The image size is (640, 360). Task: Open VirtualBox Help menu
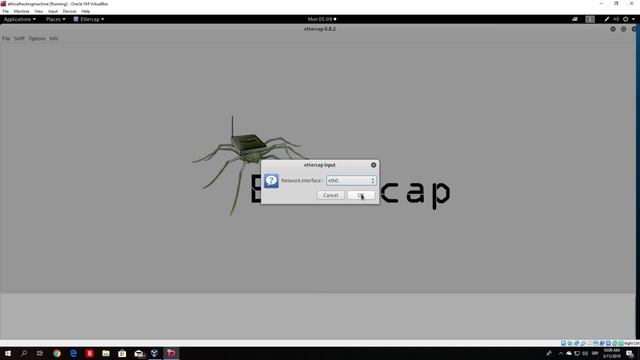coord(86,11)
